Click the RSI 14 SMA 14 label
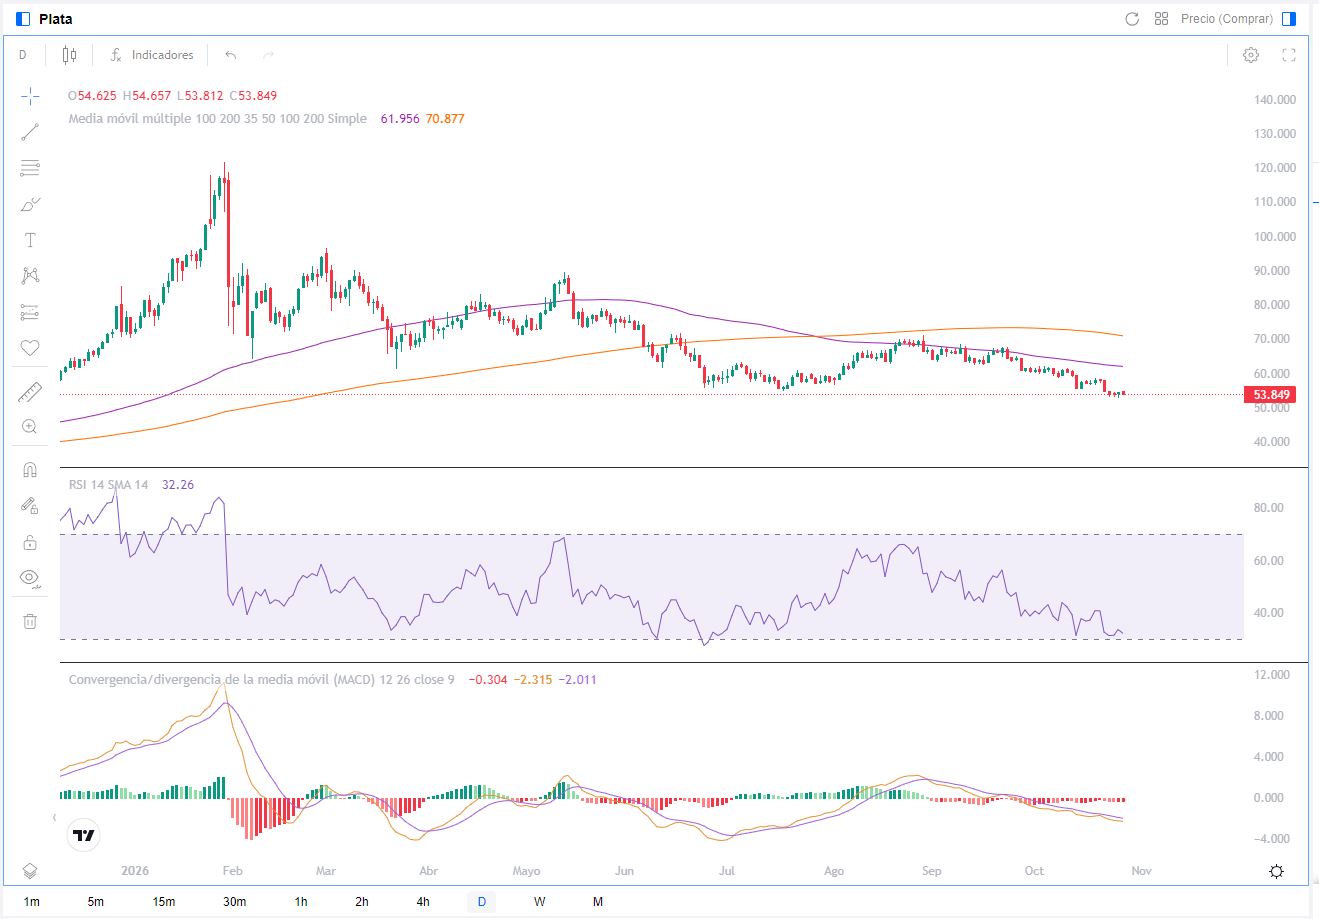Image resolution: width=1319 pixels, height=919 pixels. (108, 485)
